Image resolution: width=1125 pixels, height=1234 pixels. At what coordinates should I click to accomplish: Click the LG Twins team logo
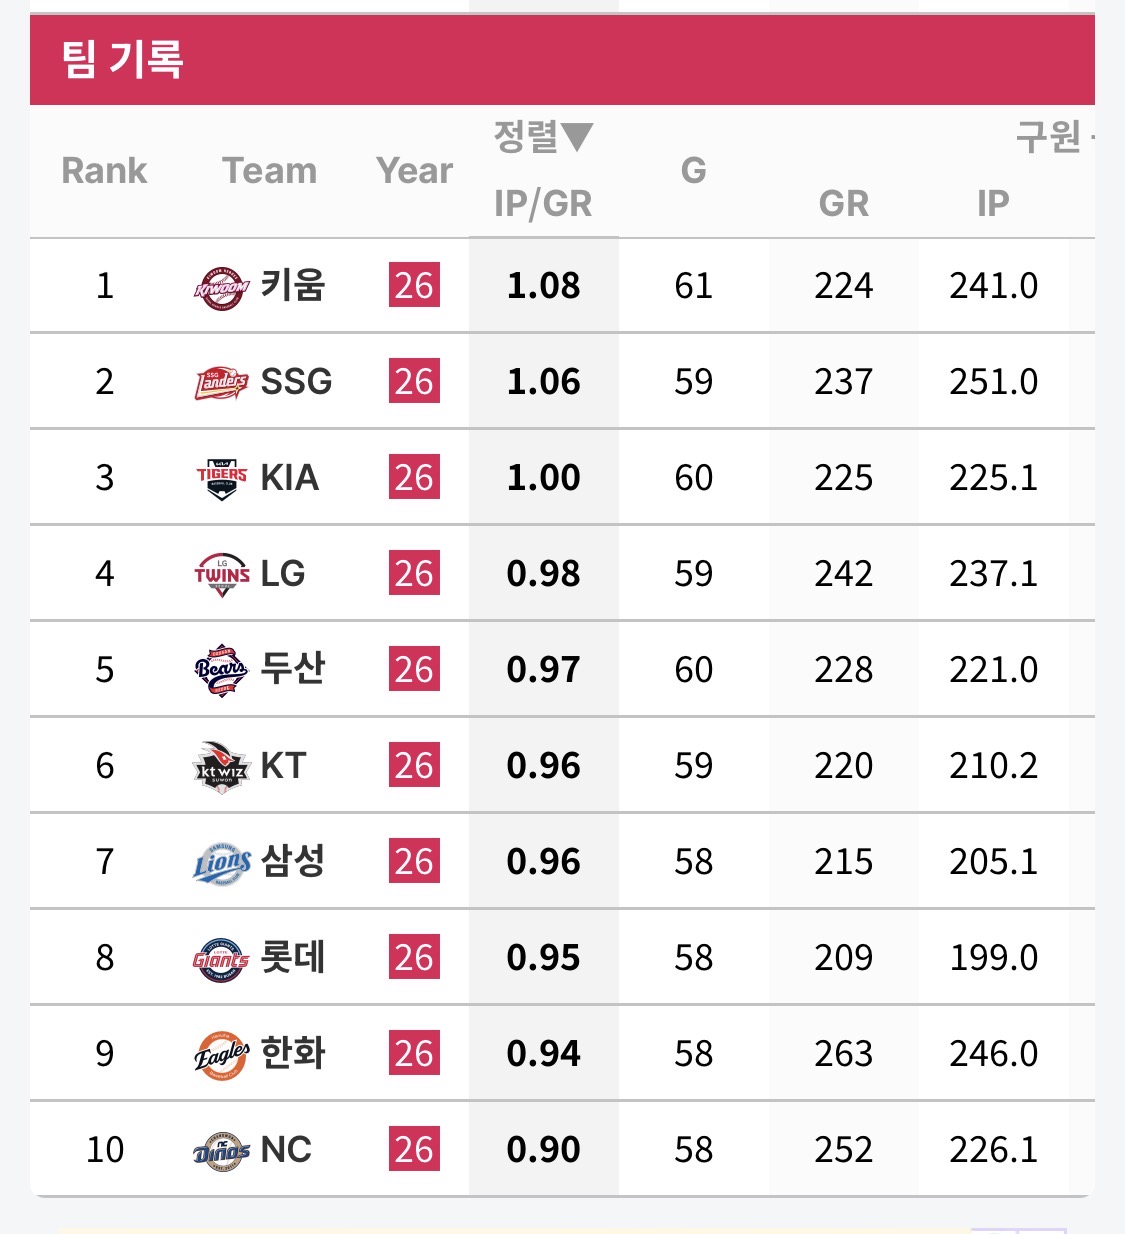pyautogui.click(x=221, y=575)
